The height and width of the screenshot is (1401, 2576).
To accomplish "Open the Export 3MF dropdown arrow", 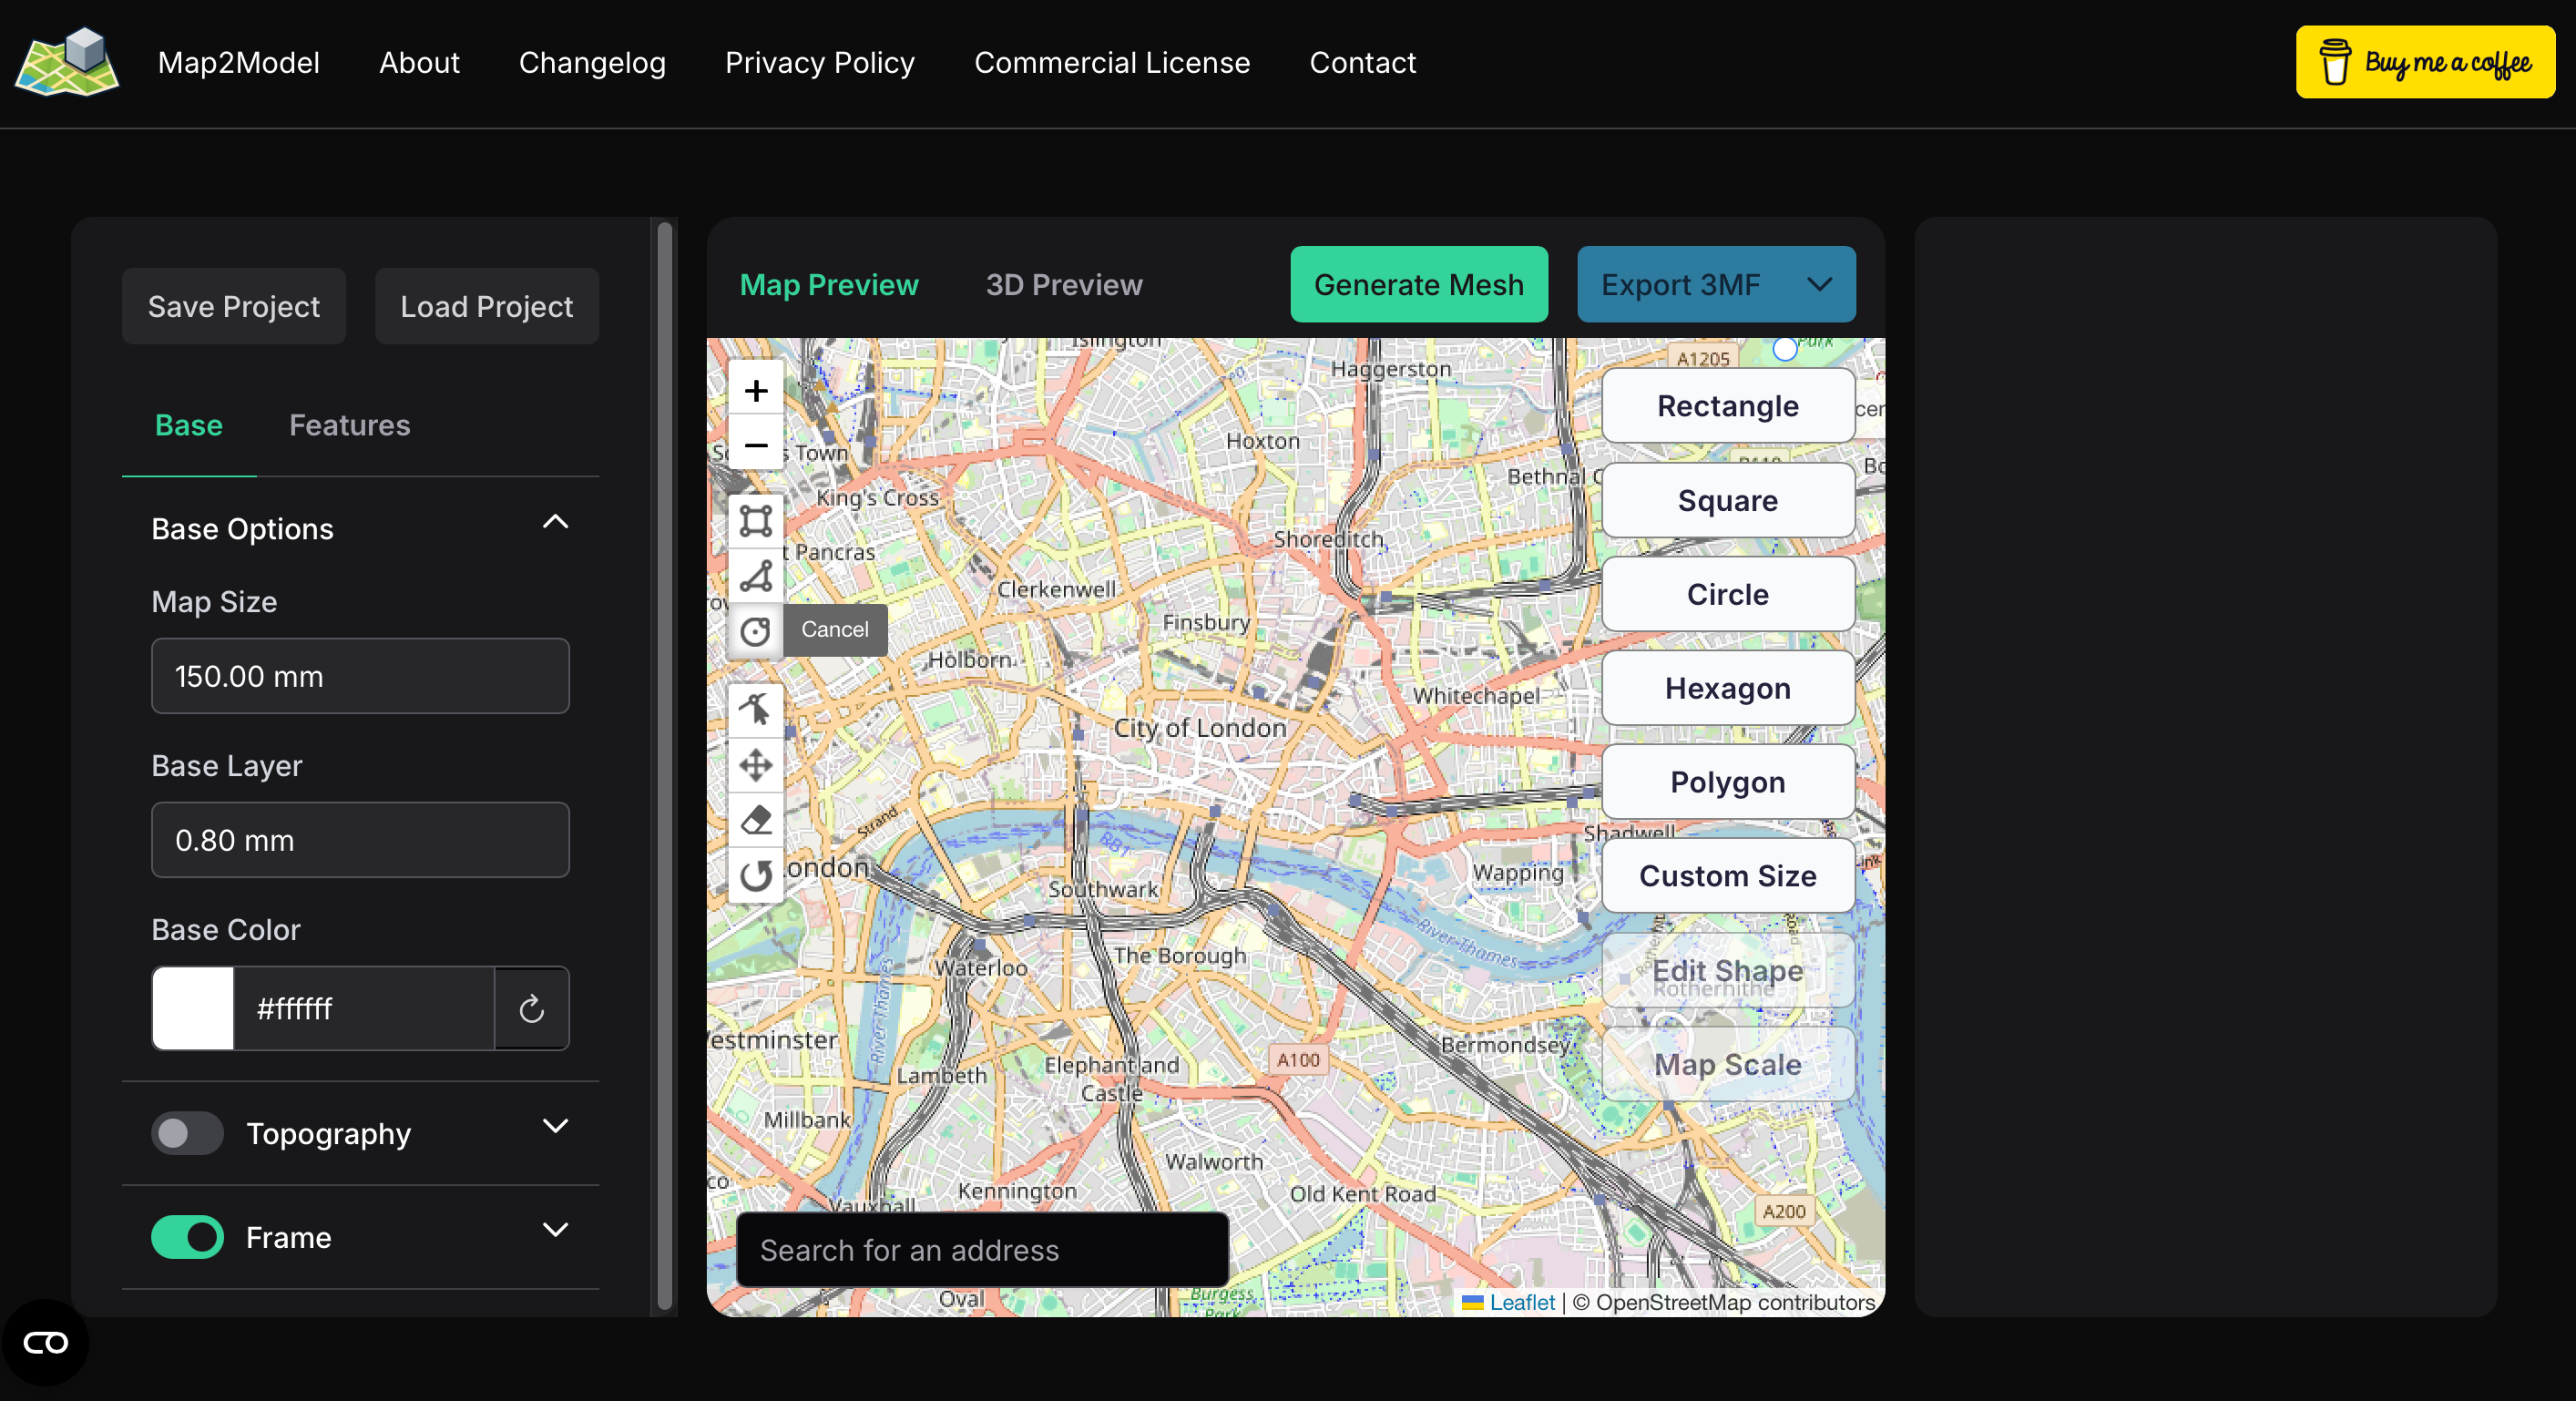I will (x=1820, y=284).
